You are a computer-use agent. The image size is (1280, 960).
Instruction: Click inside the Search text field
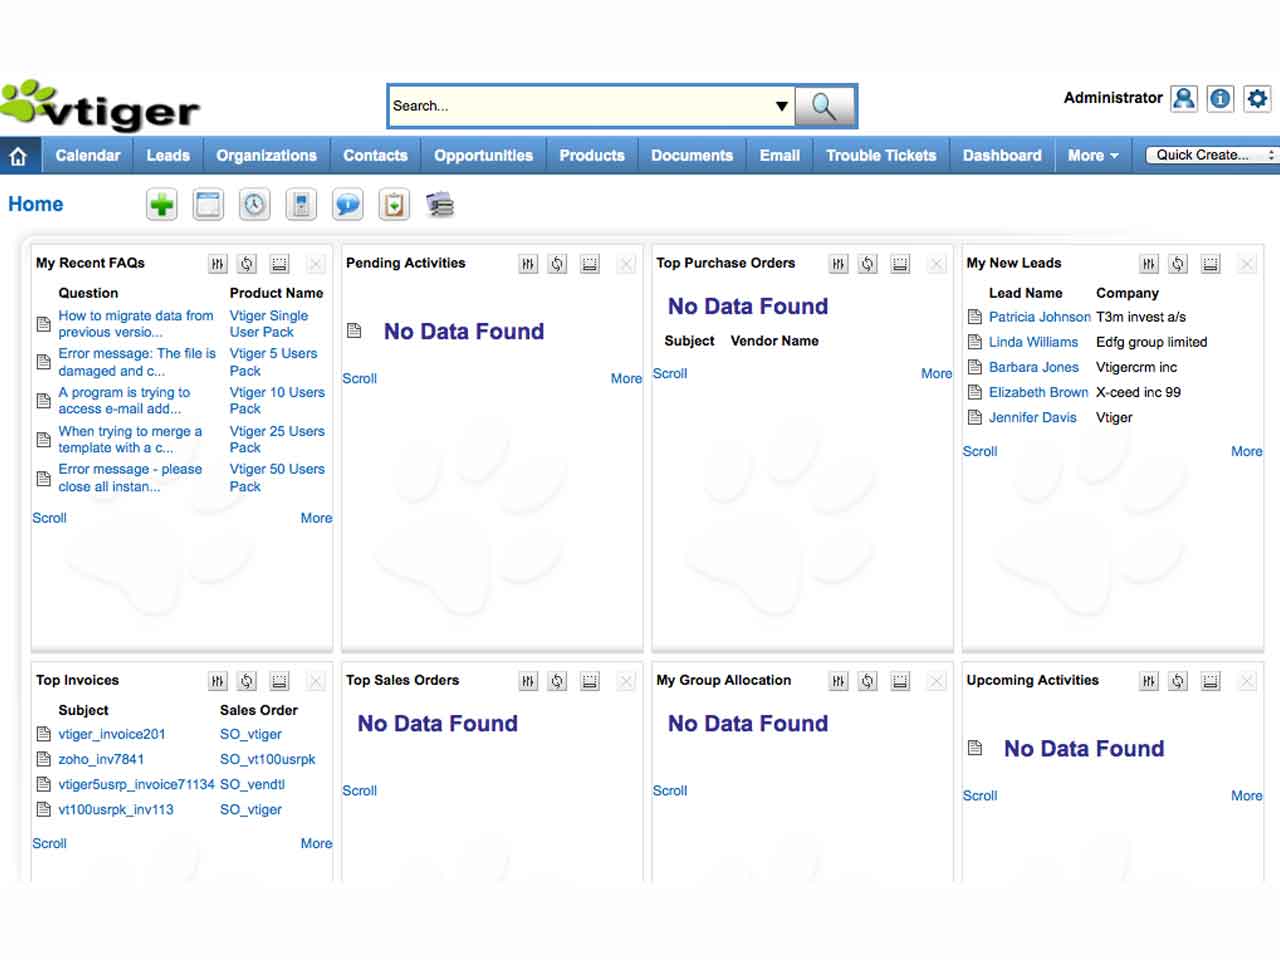pos(580,106)
